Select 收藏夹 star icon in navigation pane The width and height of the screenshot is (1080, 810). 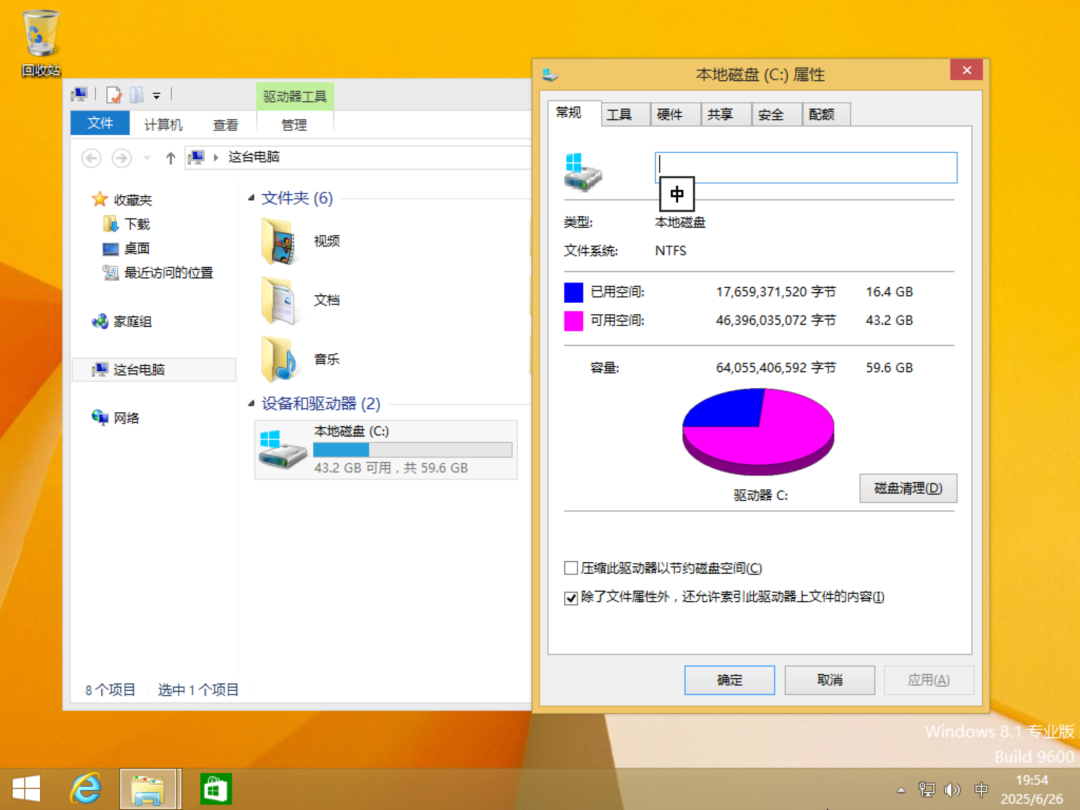[x=100, y=200]
